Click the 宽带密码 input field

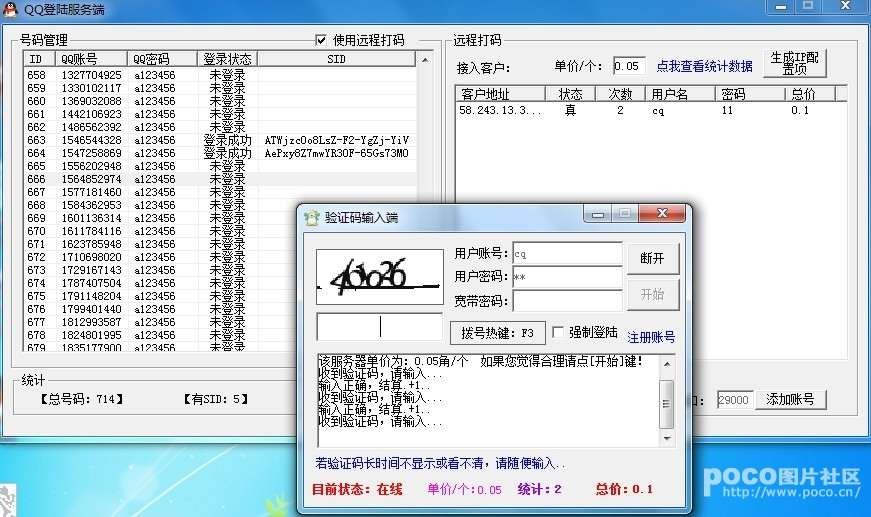pos(567,301)
